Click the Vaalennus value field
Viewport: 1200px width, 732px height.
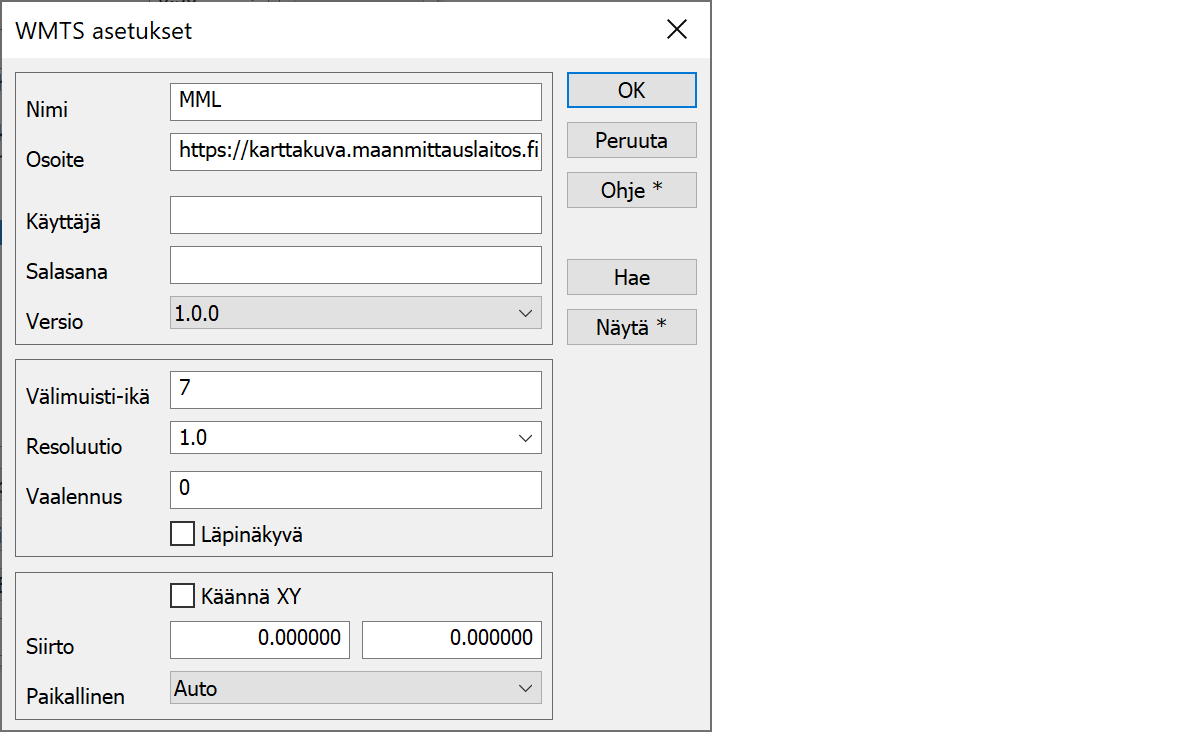355,490
